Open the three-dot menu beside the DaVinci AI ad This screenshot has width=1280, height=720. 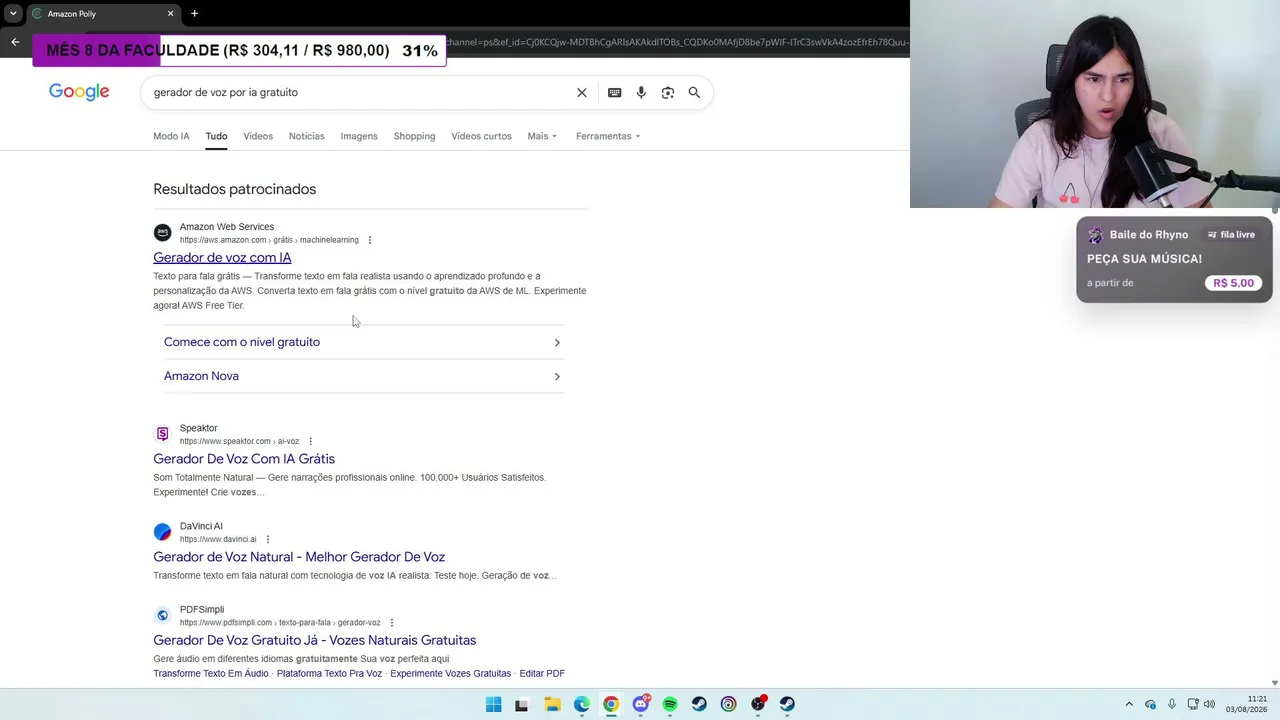[268, 539]
